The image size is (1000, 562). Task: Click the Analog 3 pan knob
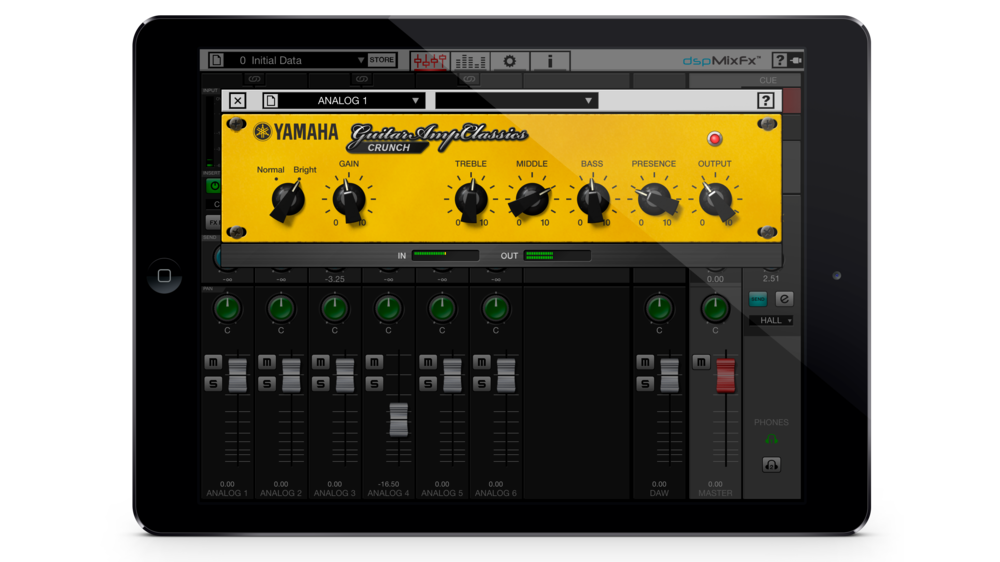[334, 309]
